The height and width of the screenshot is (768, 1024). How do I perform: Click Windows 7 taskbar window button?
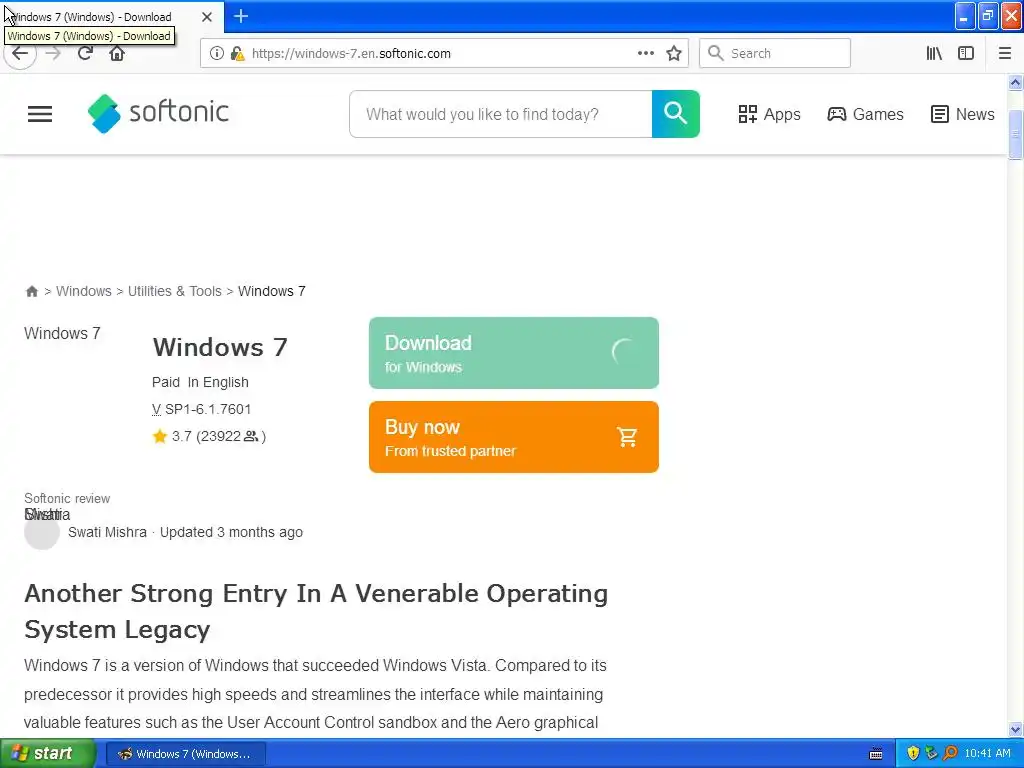(x=185, y=754)
